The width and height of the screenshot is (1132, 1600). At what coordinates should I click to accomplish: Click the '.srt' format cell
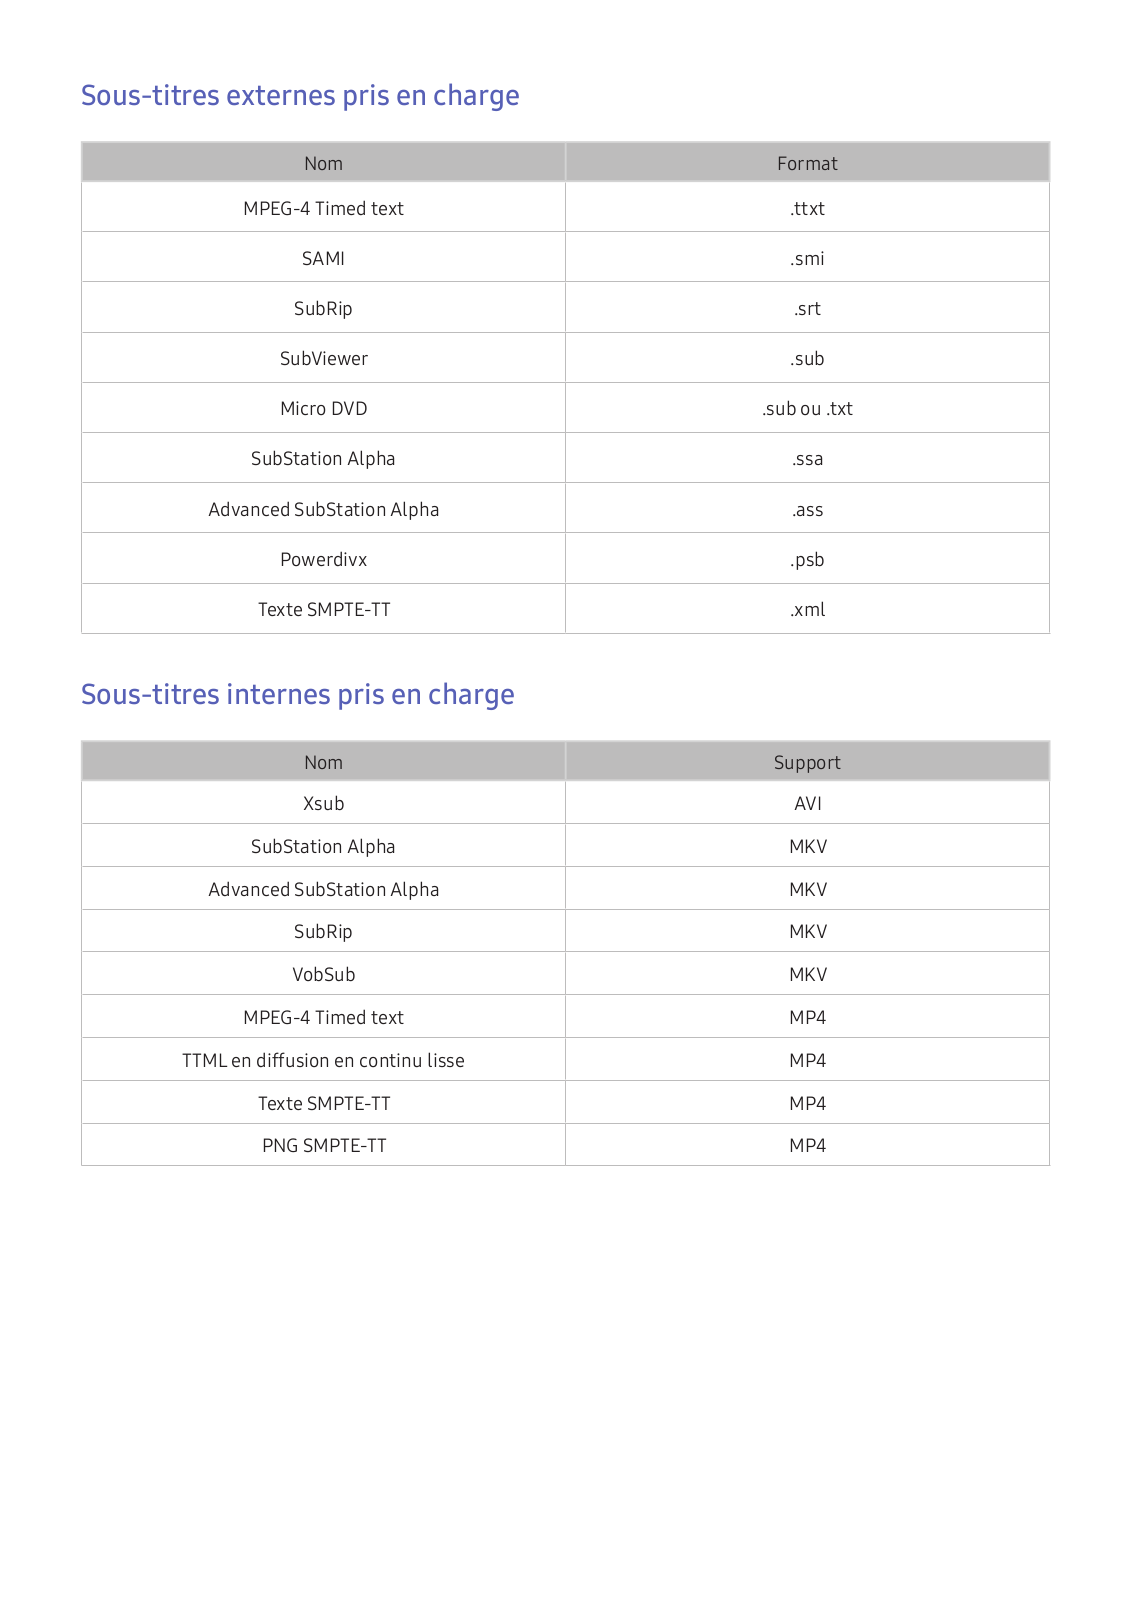(807, 308)
